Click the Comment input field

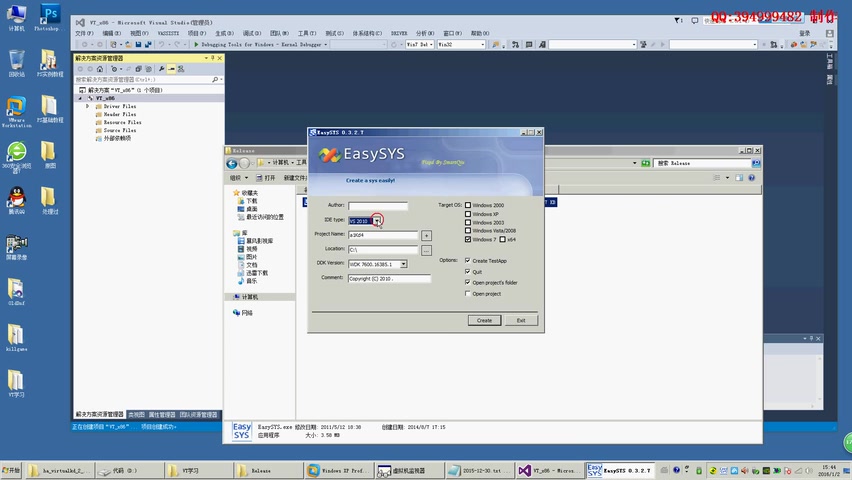389,278
